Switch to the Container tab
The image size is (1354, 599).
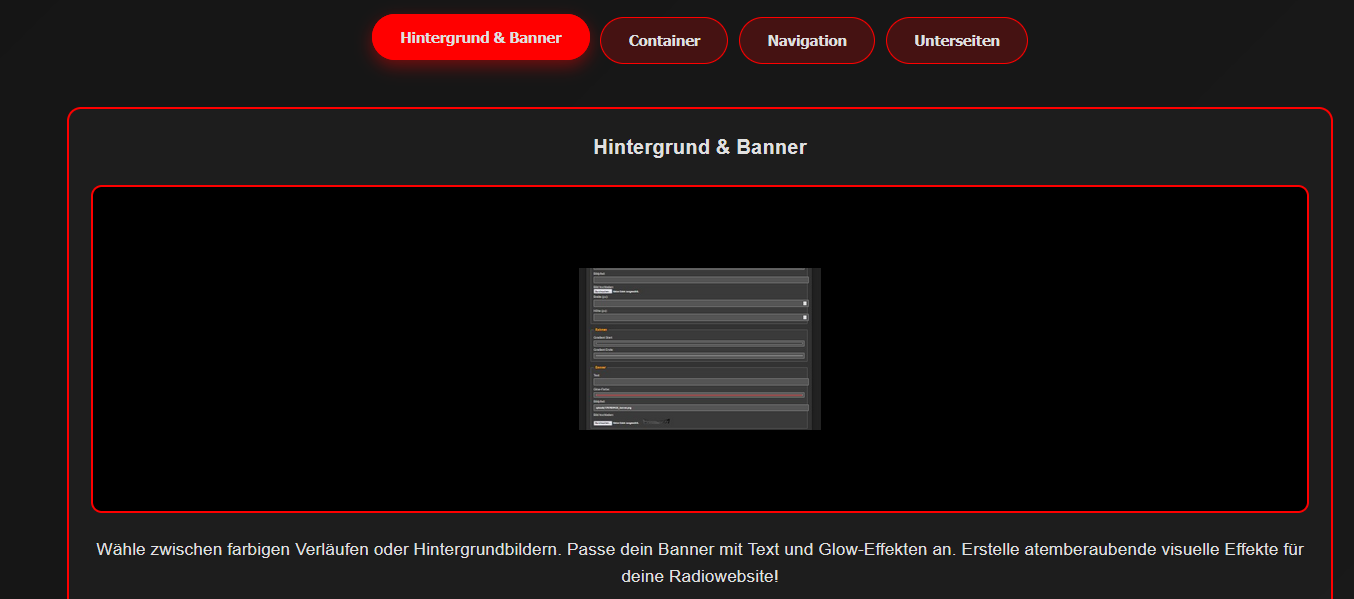(663, 41)
